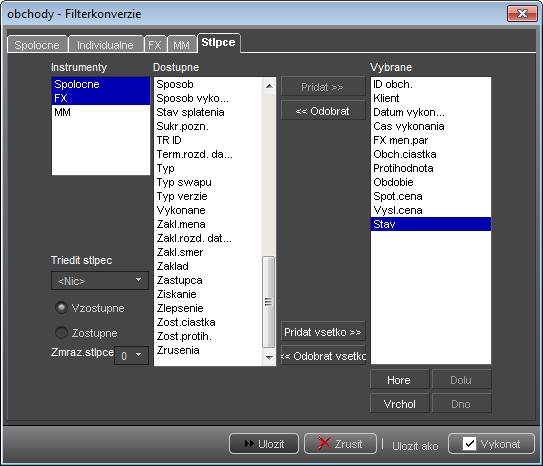Open the Triedit stlpec dropdown

100,280
